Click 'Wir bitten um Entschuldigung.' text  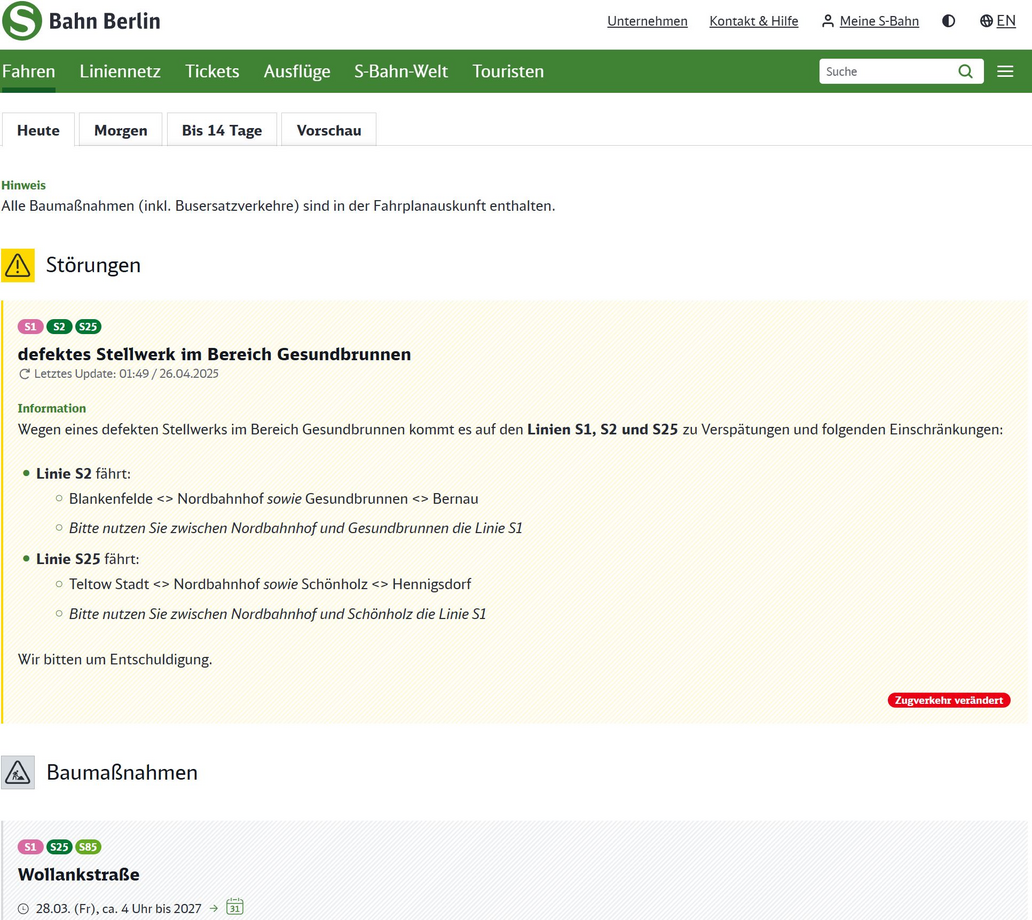coord(115,659)
